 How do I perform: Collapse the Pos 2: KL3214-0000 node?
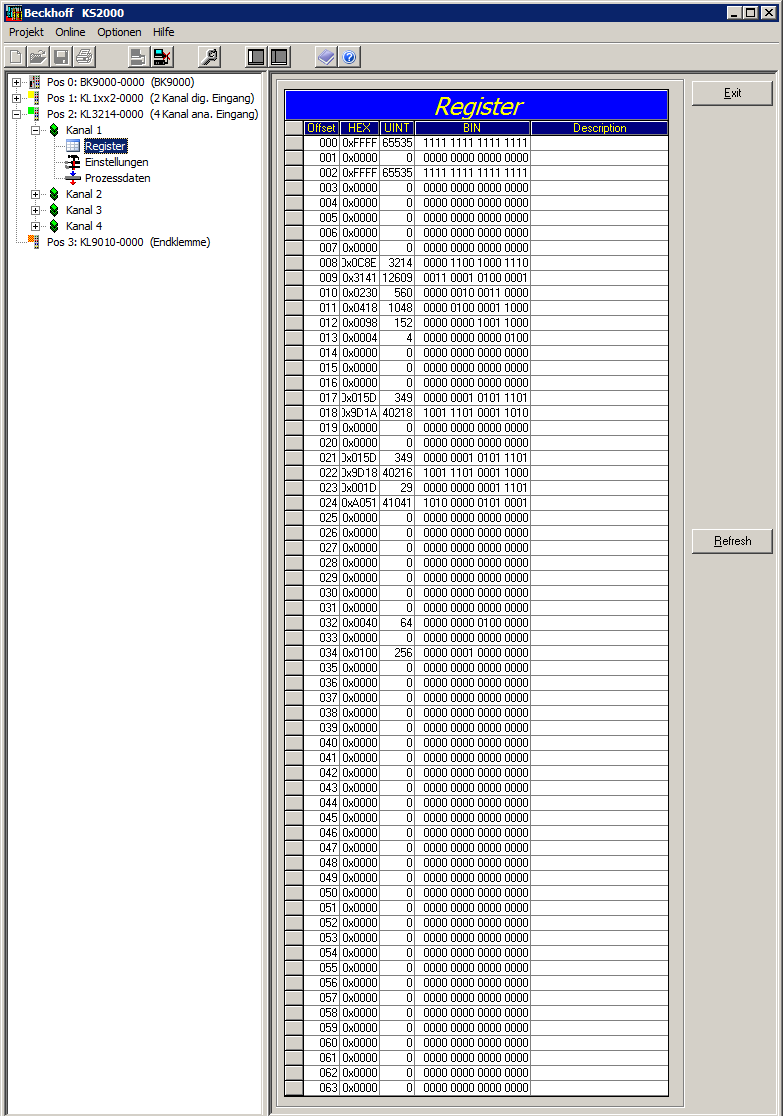17,114
